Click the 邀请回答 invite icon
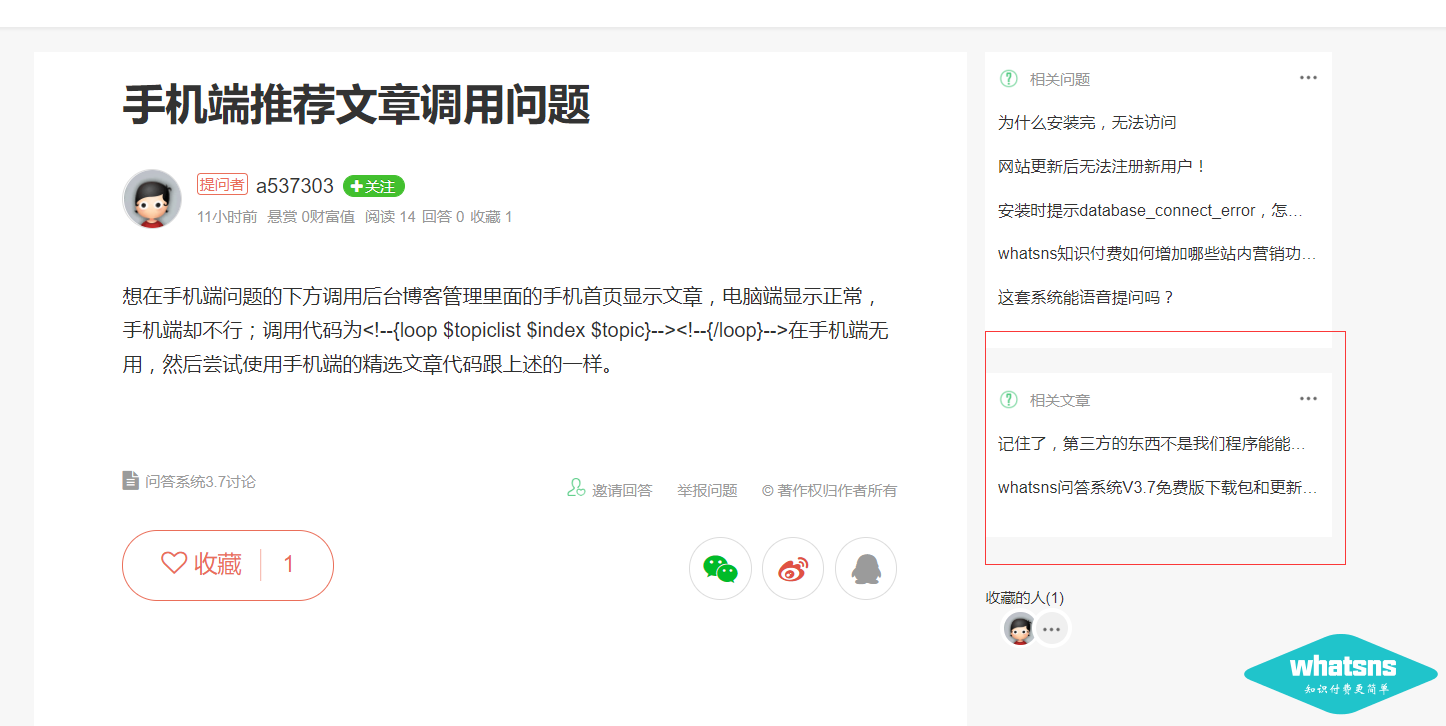 pyautogui.click(x=576, y=488)
